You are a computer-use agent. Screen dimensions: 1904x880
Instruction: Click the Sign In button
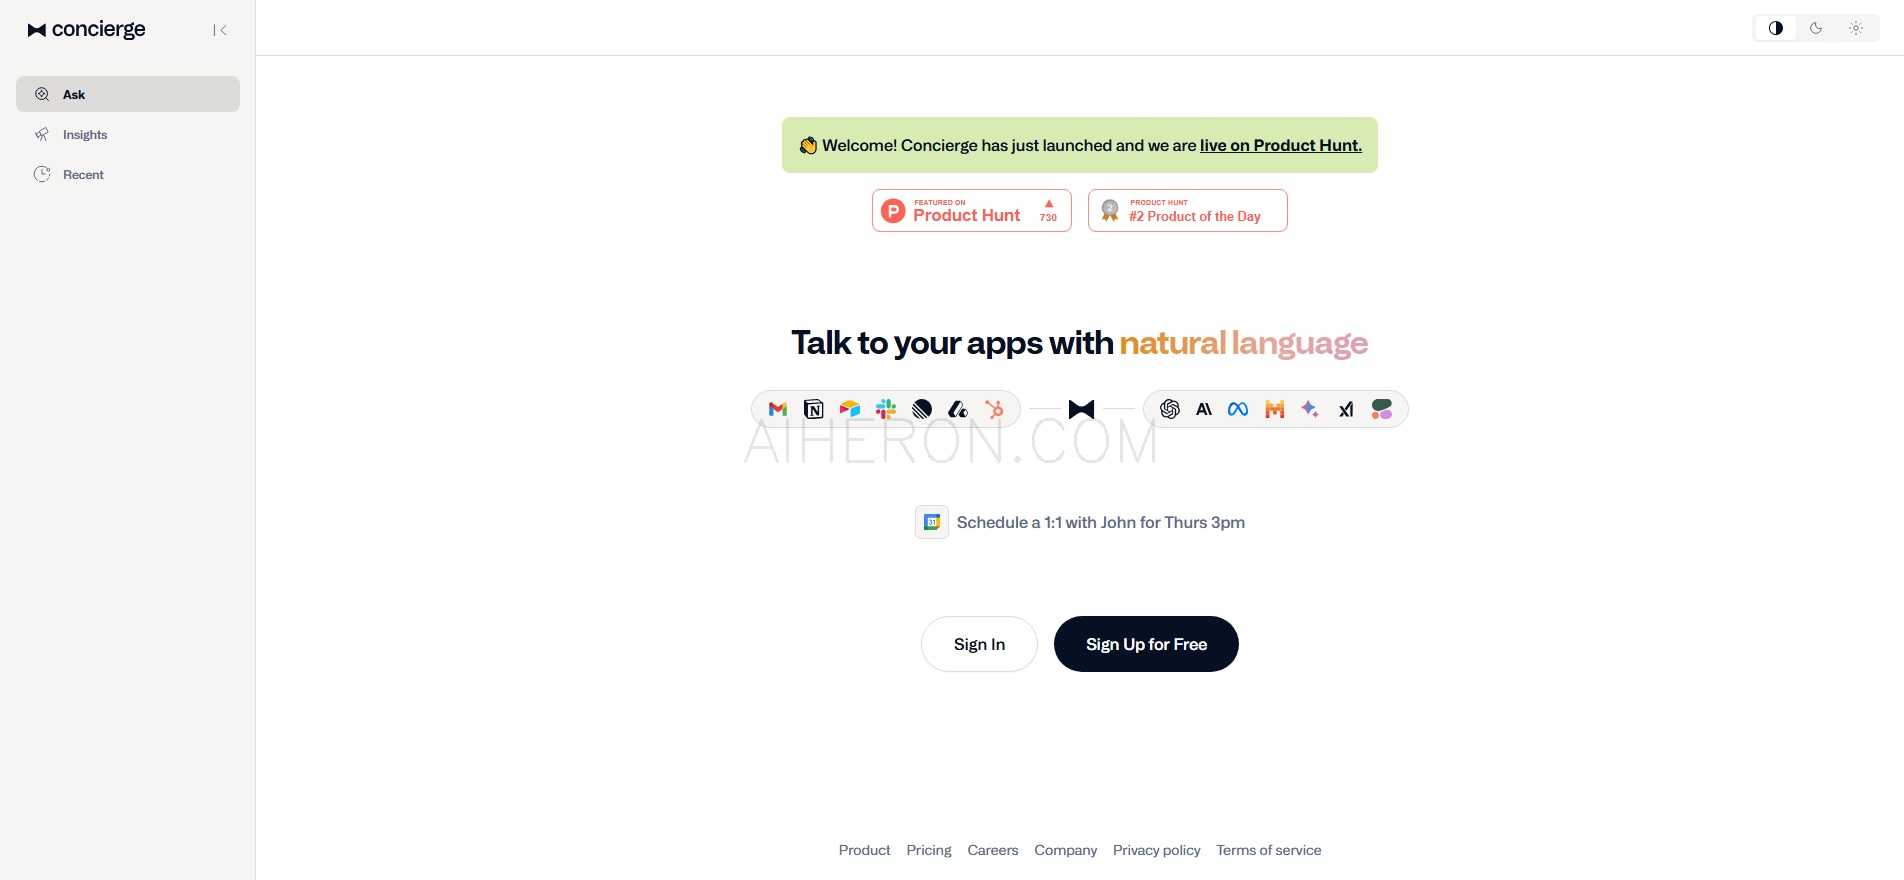(979, 644)
